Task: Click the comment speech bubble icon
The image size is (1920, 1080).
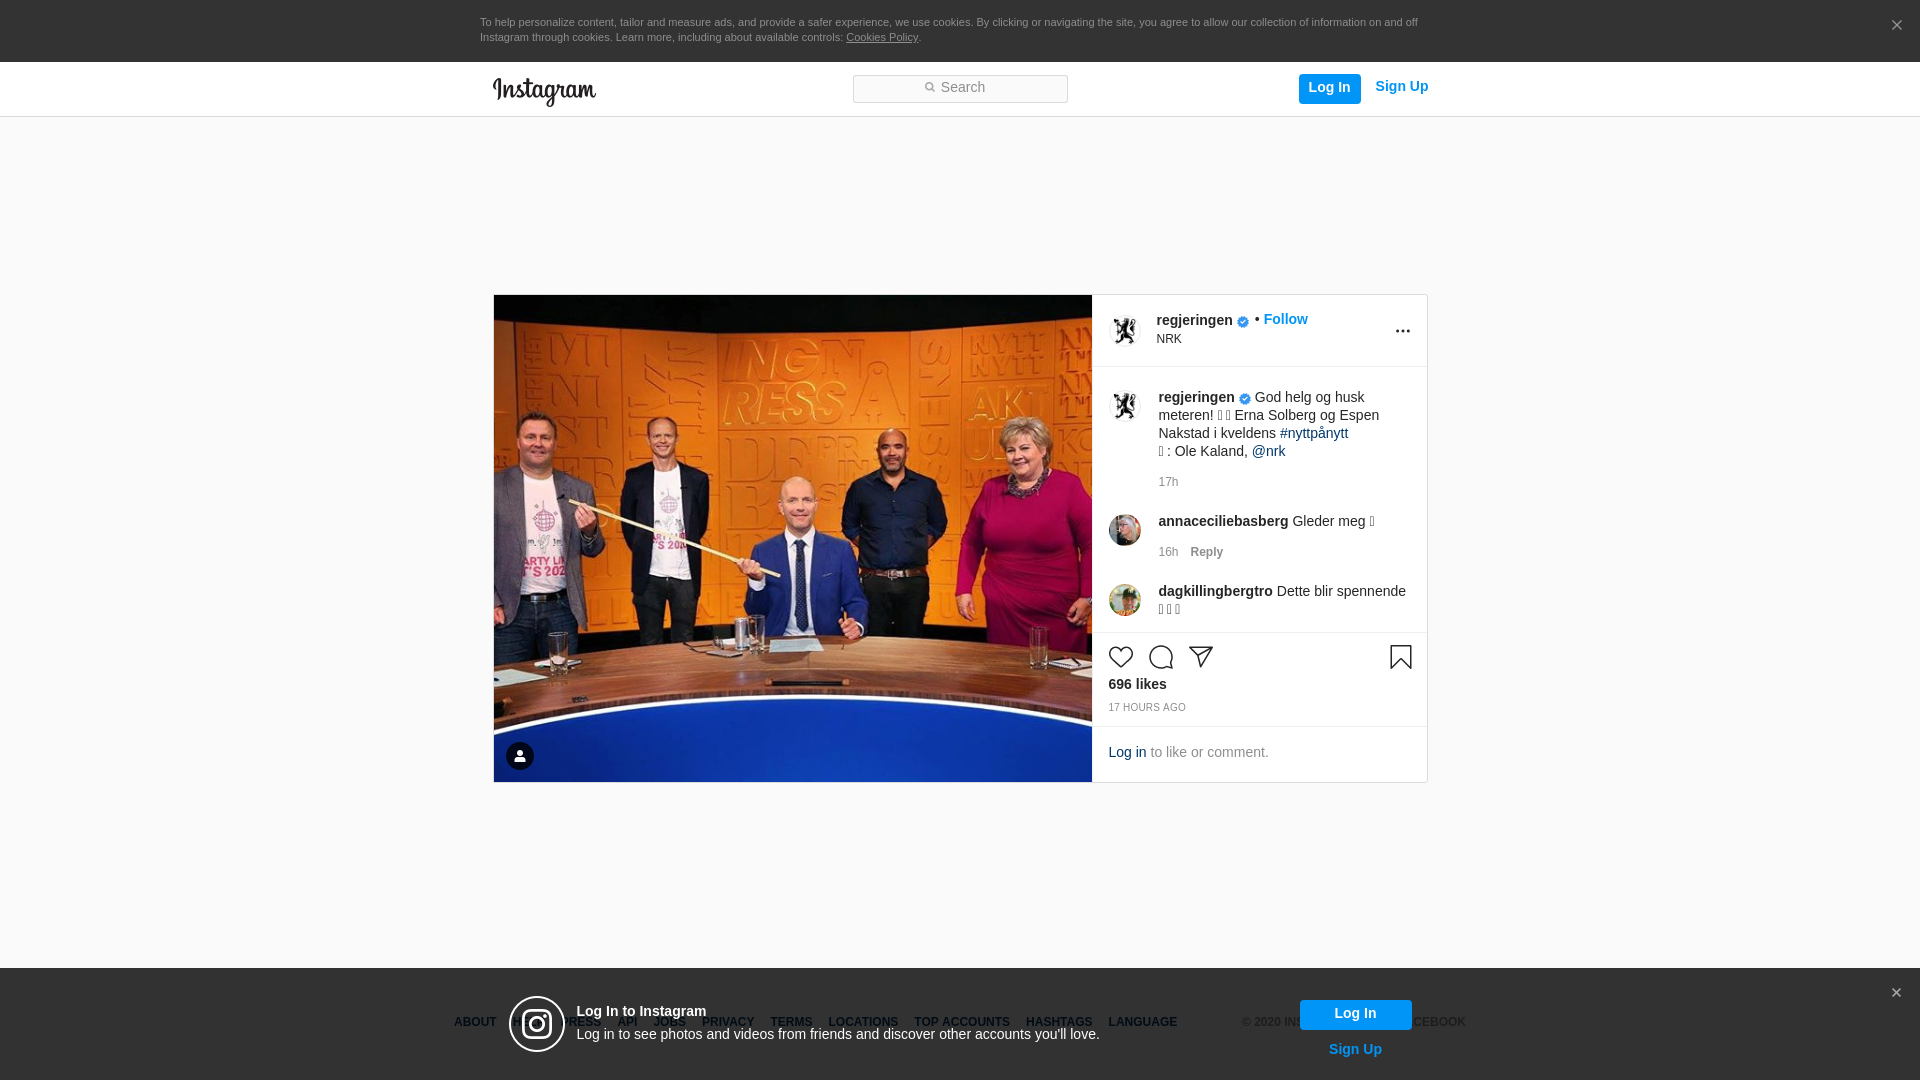Action: pos(1161,657)
